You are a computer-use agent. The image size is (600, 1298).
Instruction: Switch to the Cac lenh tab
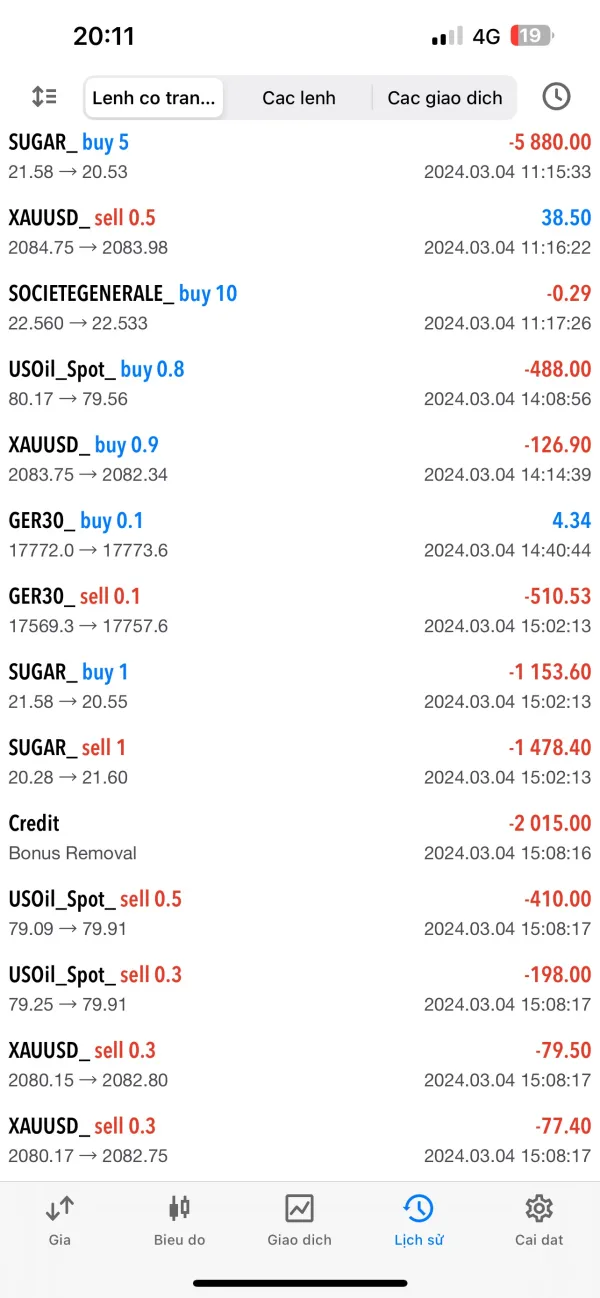click(299, 98)
